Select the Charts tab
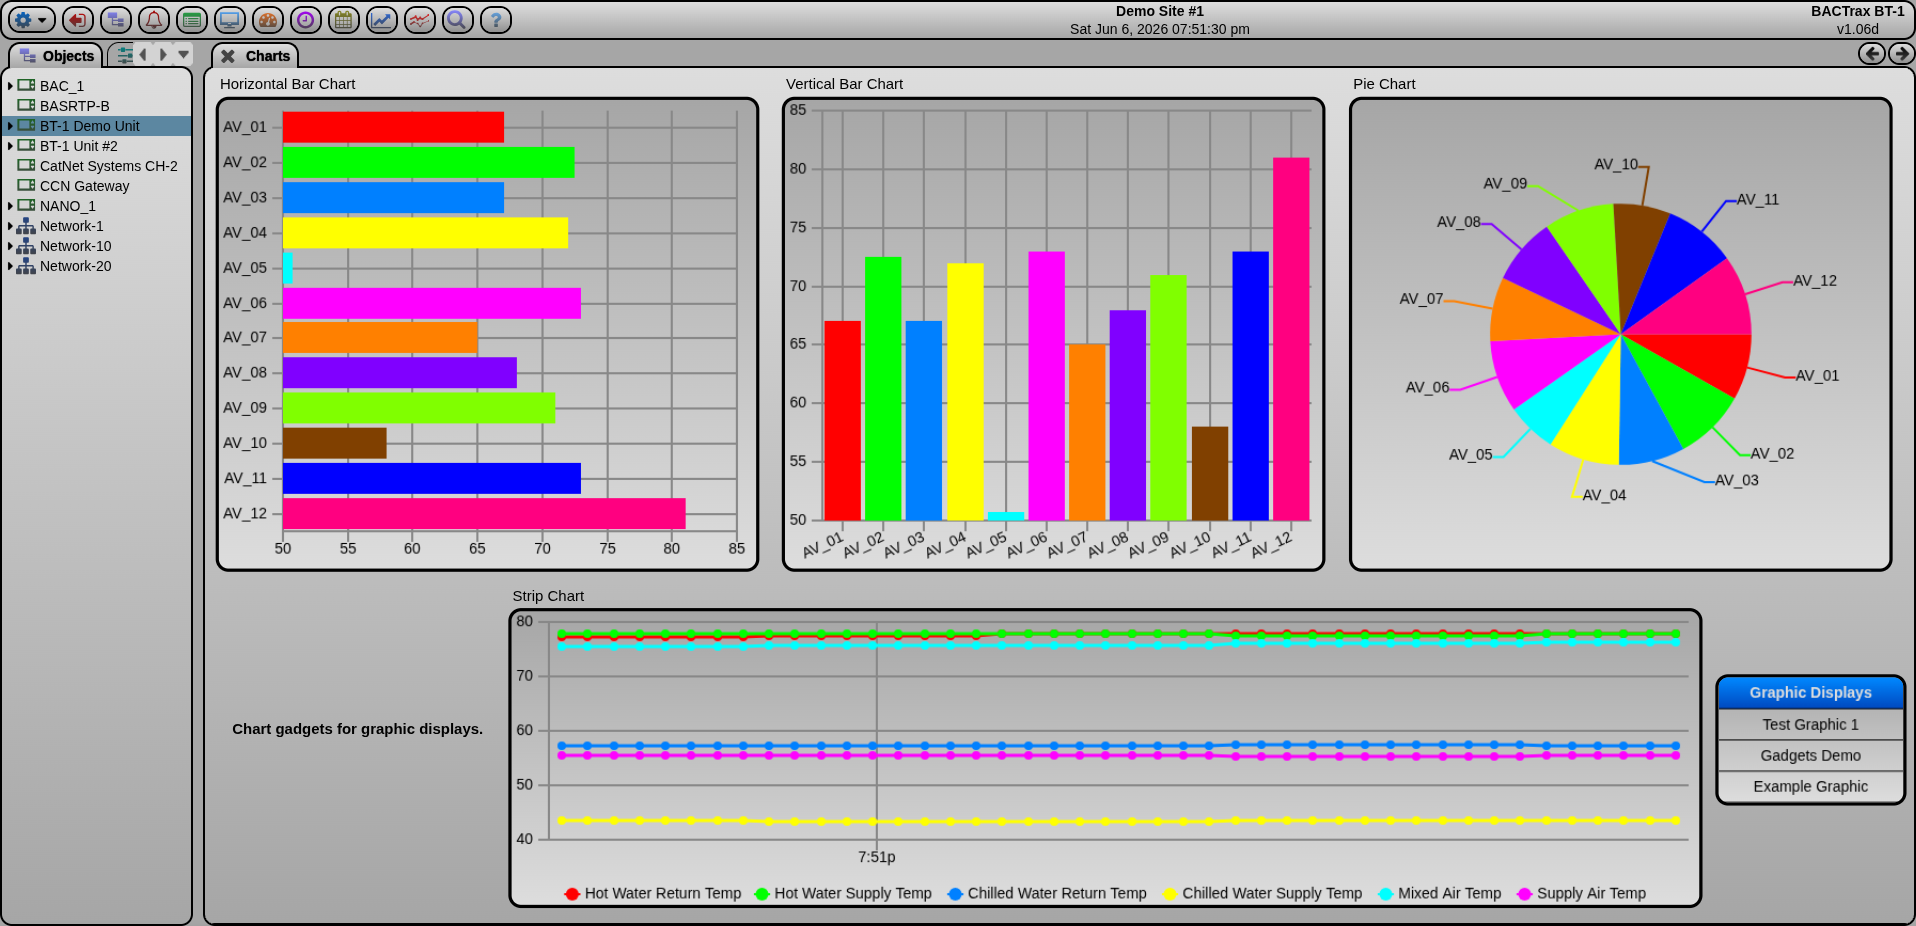The width and height of the screenshot is (1916, 926). [256, 56]
